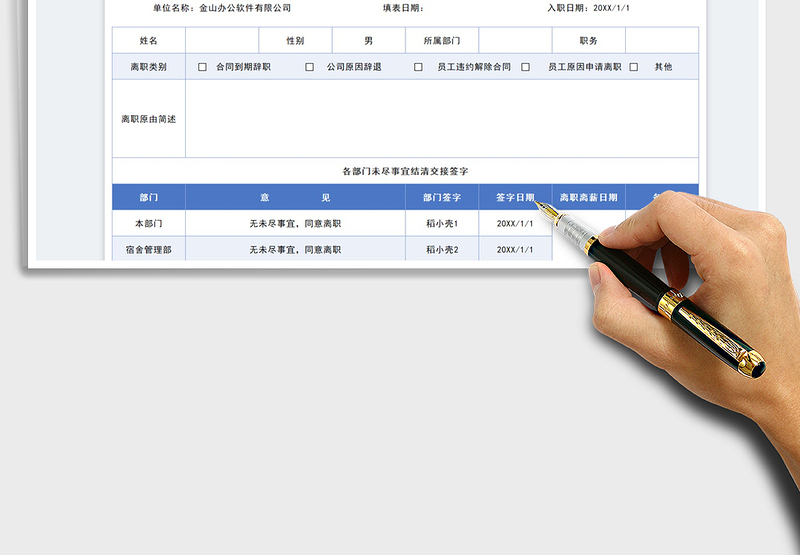The width and height of the screenshot is (800, 555).
Task: Select the 部门签字 column header
Action: point(441,198)
